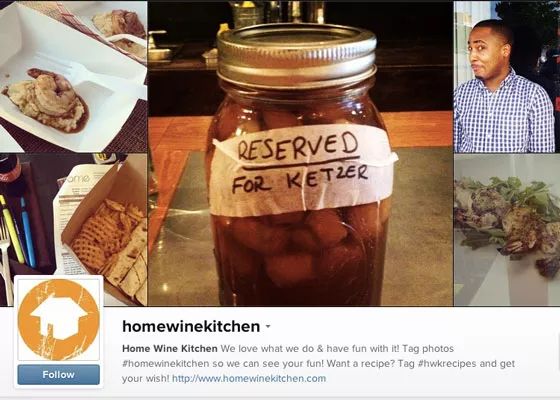This screenshot has width=560, height=400.
Task: Open the orange house profile logo
Action: (x=59, y=320)
